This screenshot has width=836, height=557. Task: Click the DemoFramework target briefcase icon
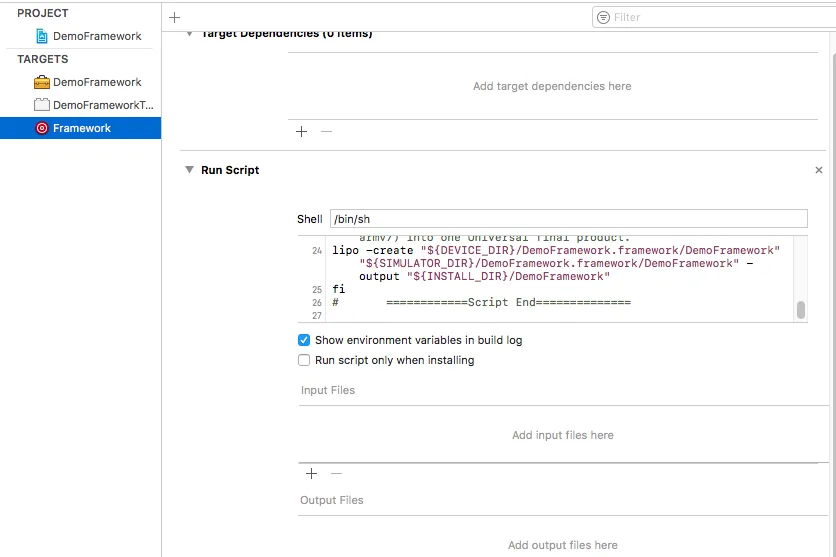[41, 82]
